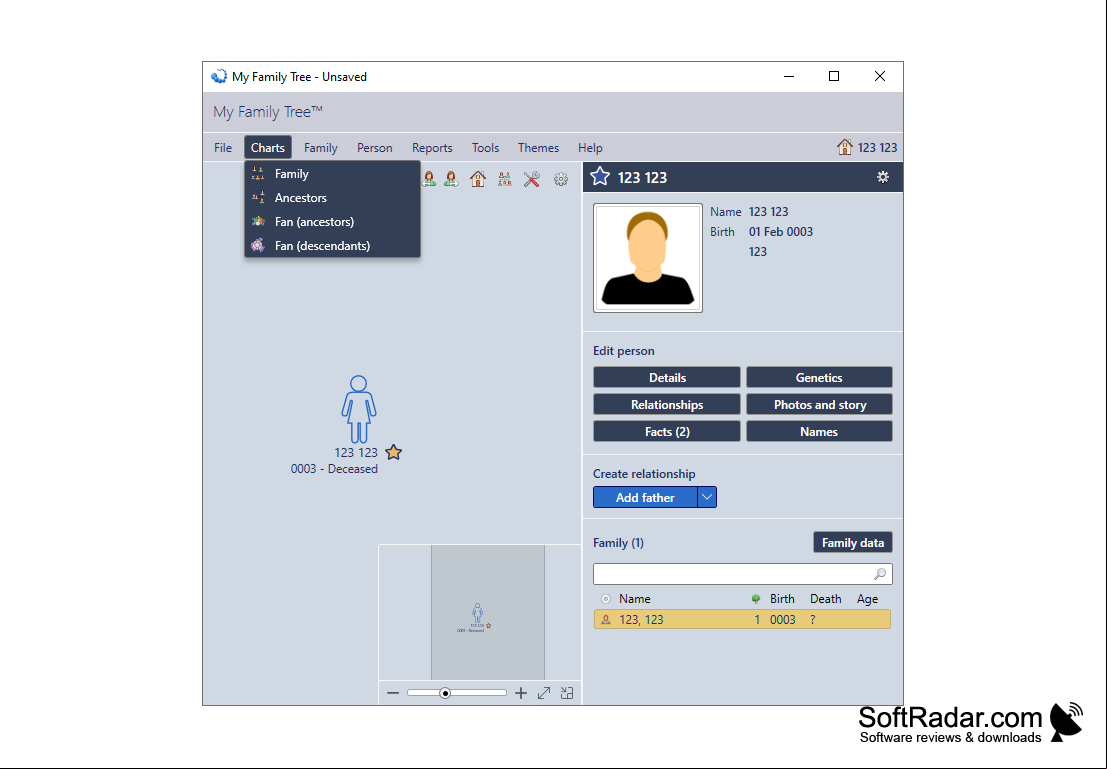The height and width of the screenshot is (769, 1107).
Task: Open the wrench and screwdriver tools icon
Action: click(x=532, y=179)
